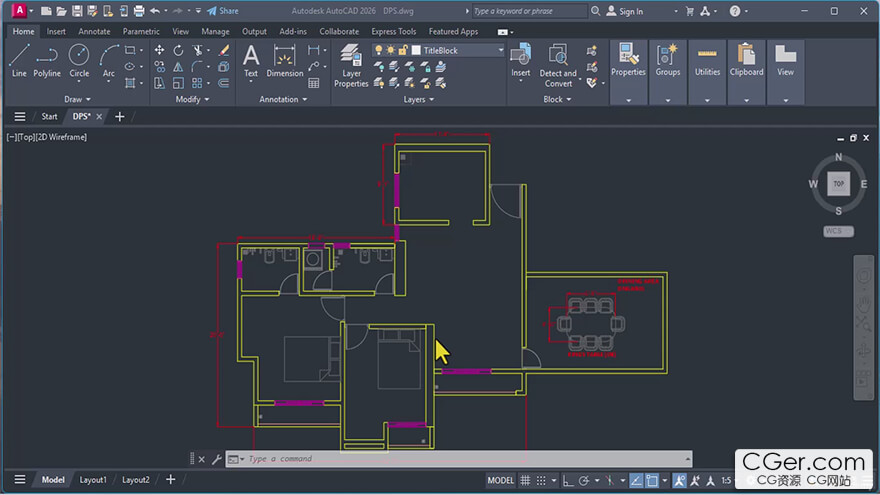Expand the Draw panel
Screen dimensions: 880x495
[x=77, y=99]
